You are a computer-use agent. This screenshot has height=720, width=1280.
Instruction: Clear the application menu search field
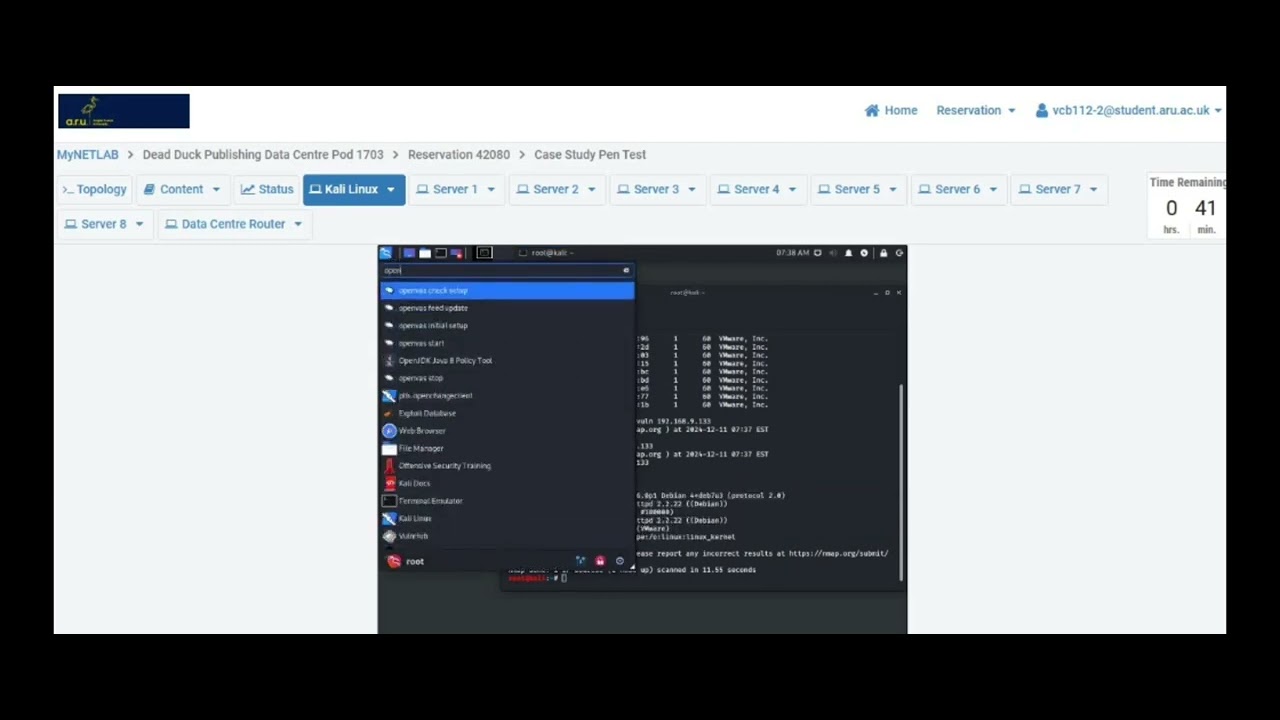coord(626,270)
